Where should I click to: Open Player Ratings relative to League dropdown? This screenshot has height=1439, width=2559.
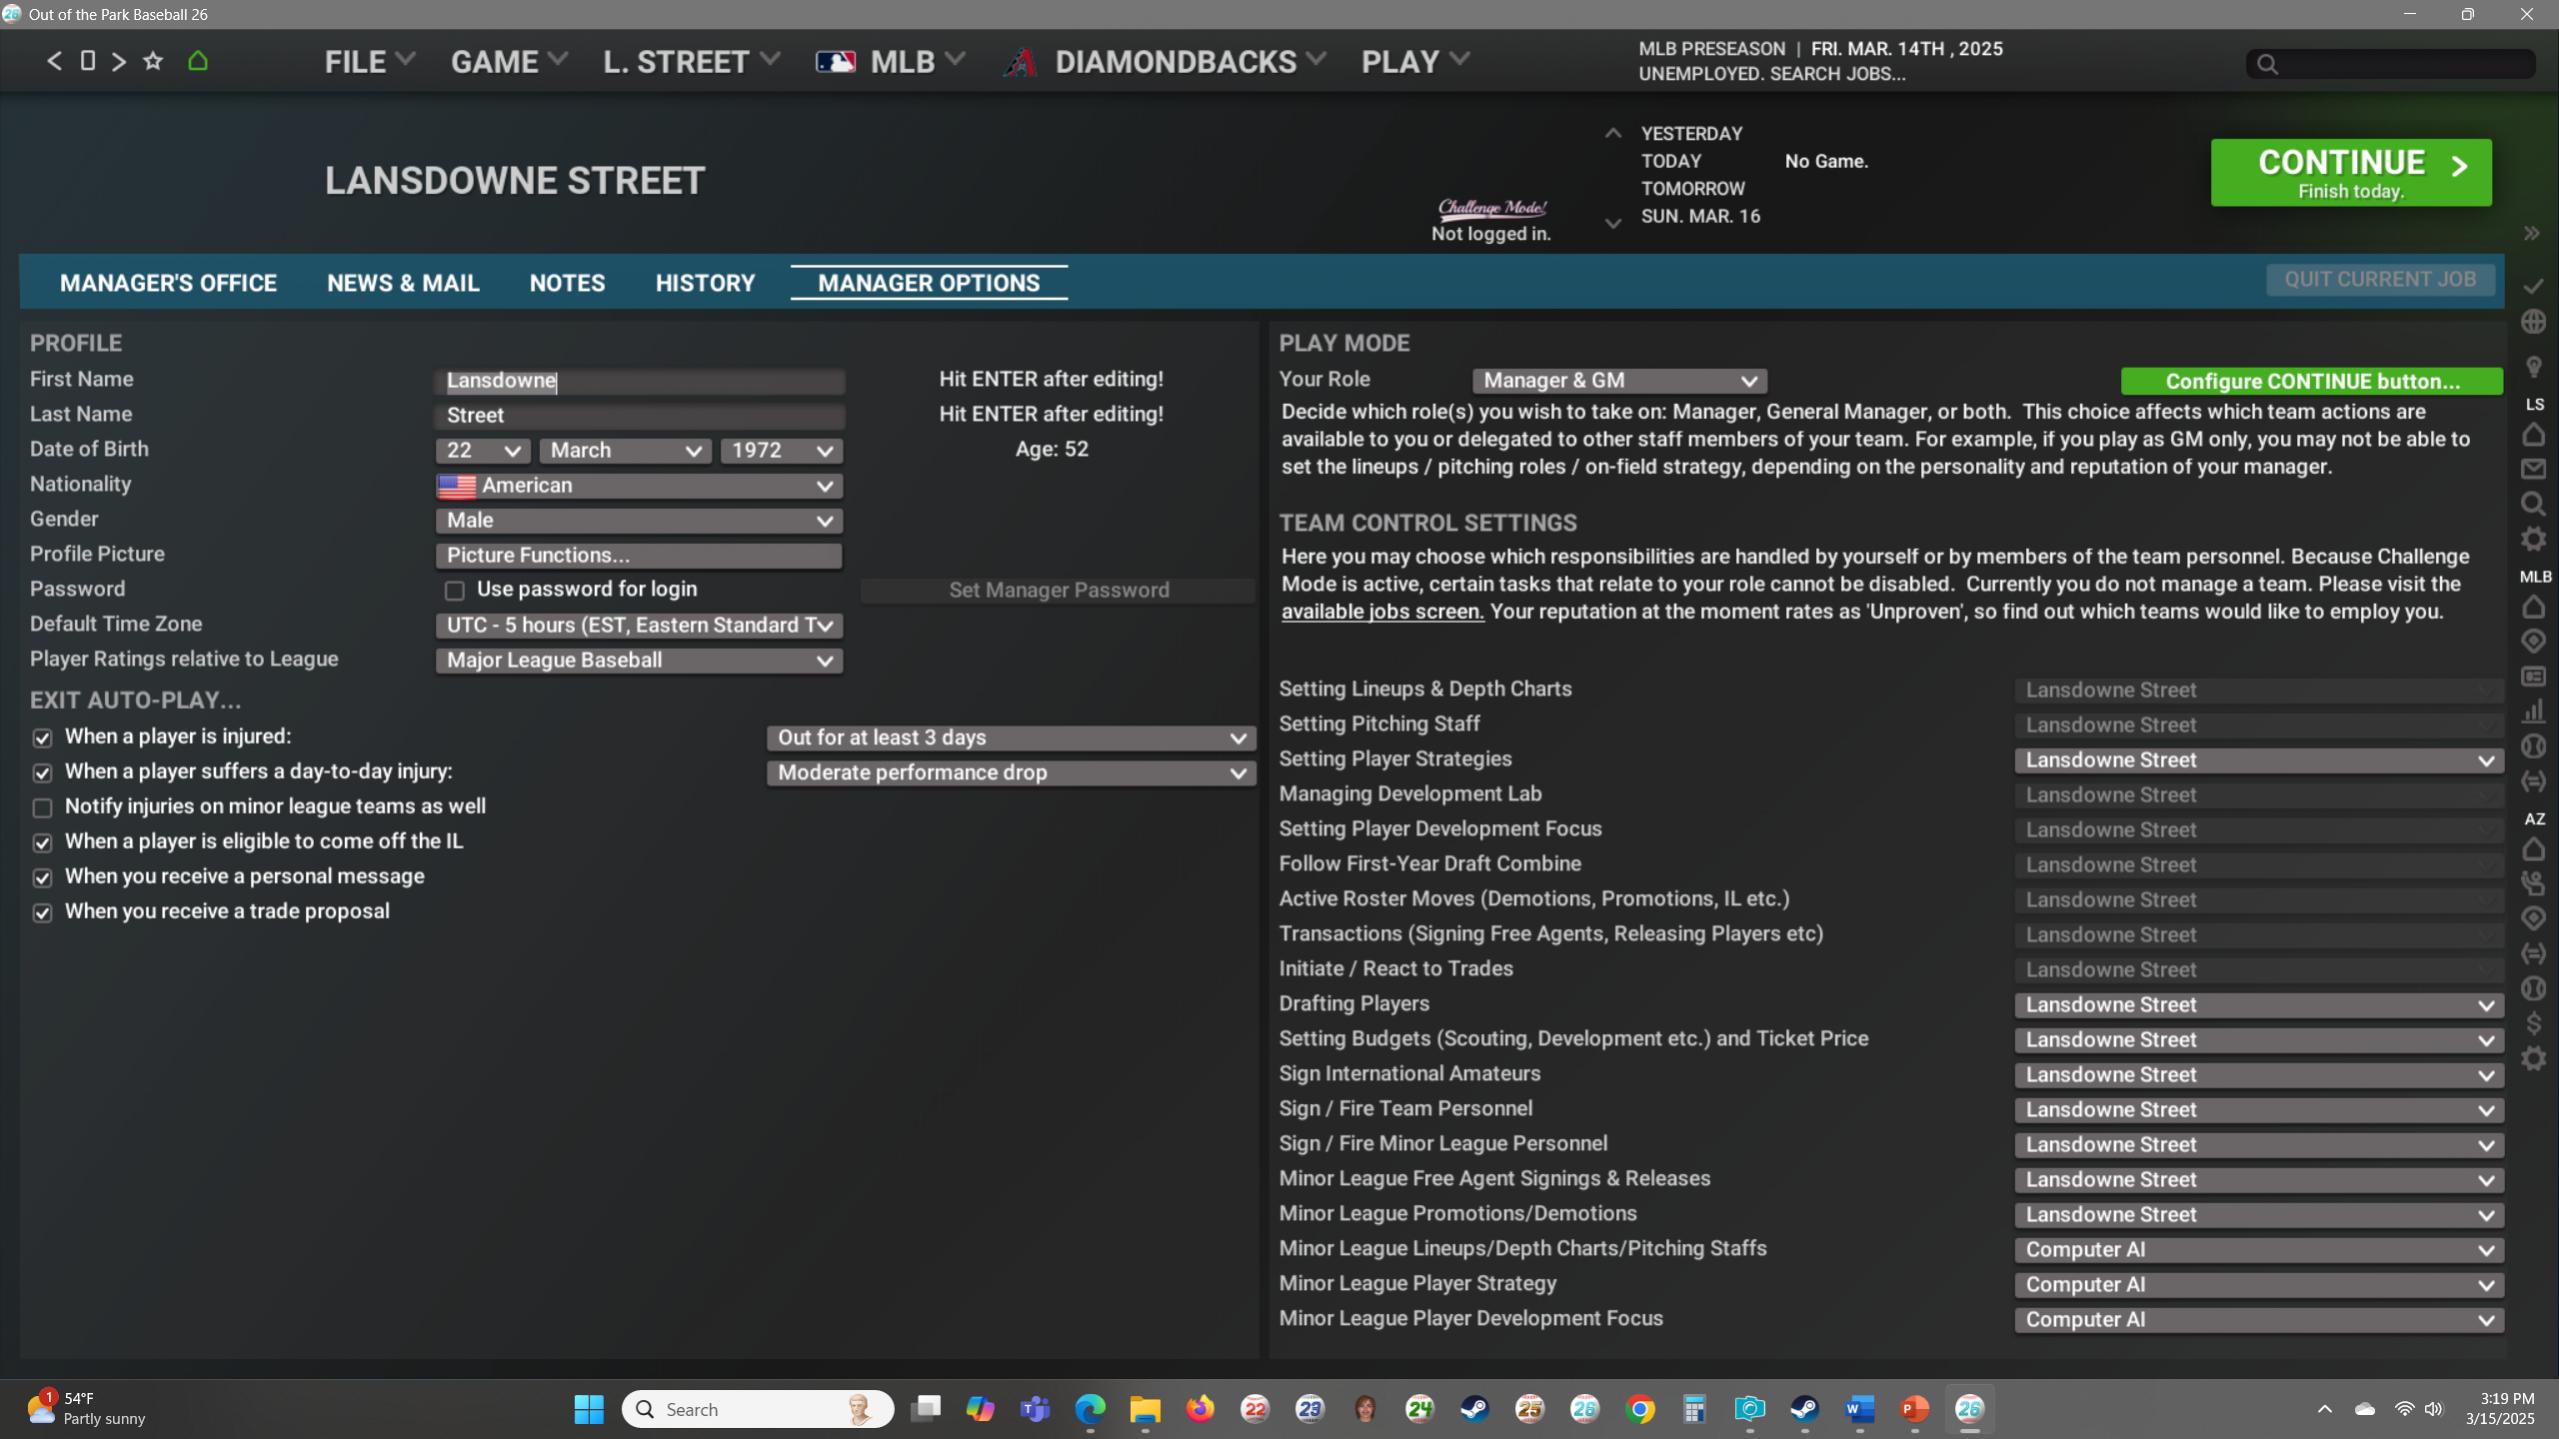coord(639,661)
